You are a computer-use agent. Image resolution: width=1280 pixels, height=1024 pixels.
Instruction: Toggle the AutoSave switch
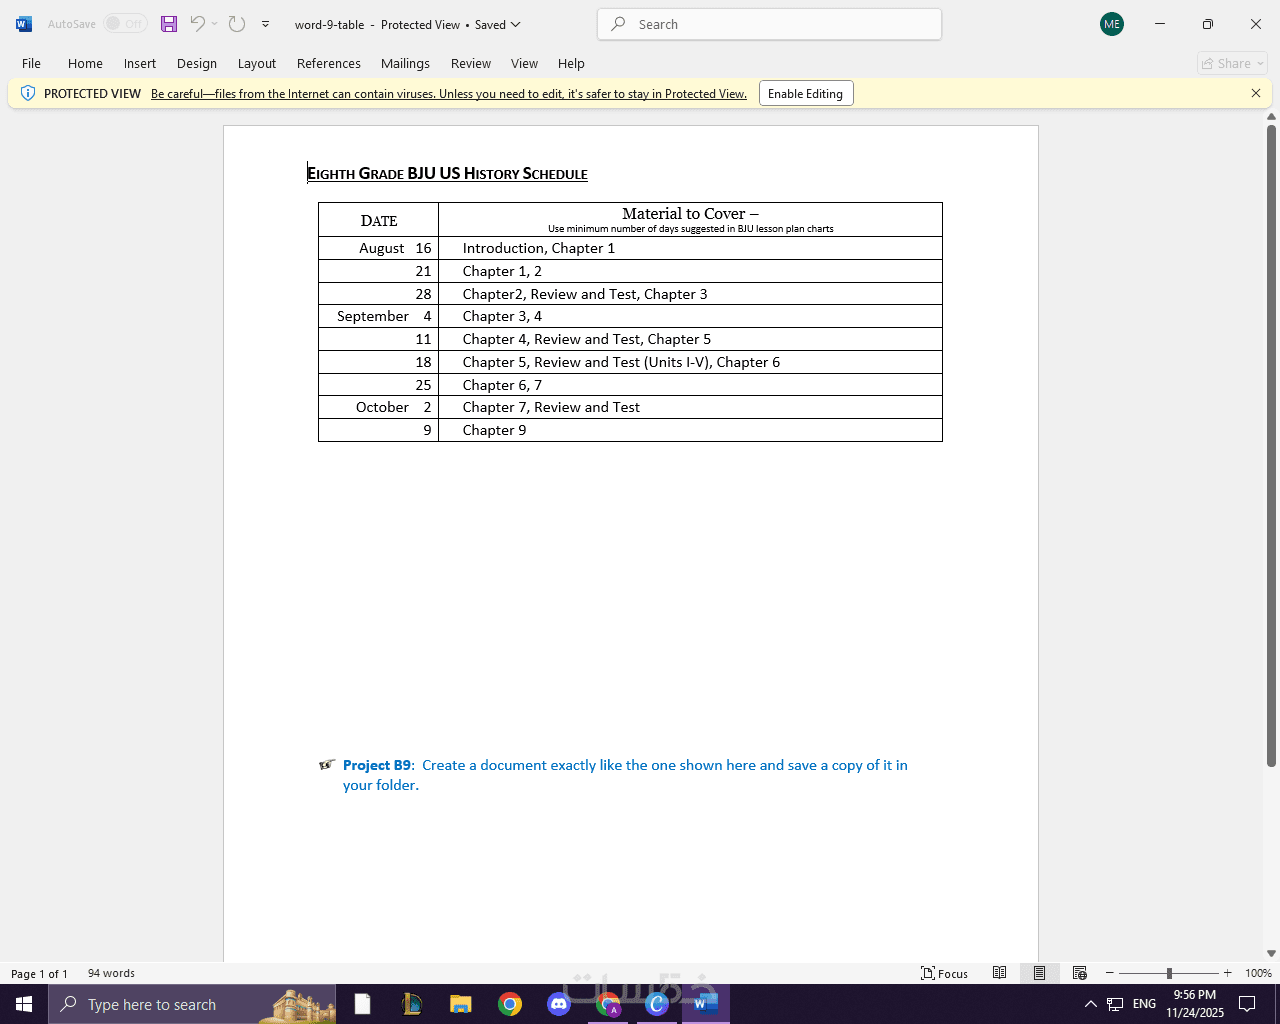(125, 24)
